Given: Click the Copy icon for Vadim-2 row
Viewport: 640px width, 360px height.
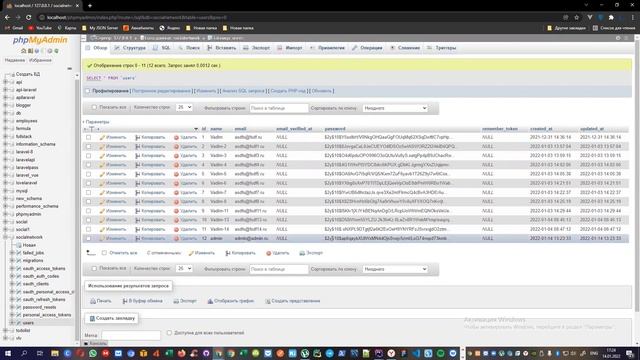Looking at the screenshot, I should point(138,147).
